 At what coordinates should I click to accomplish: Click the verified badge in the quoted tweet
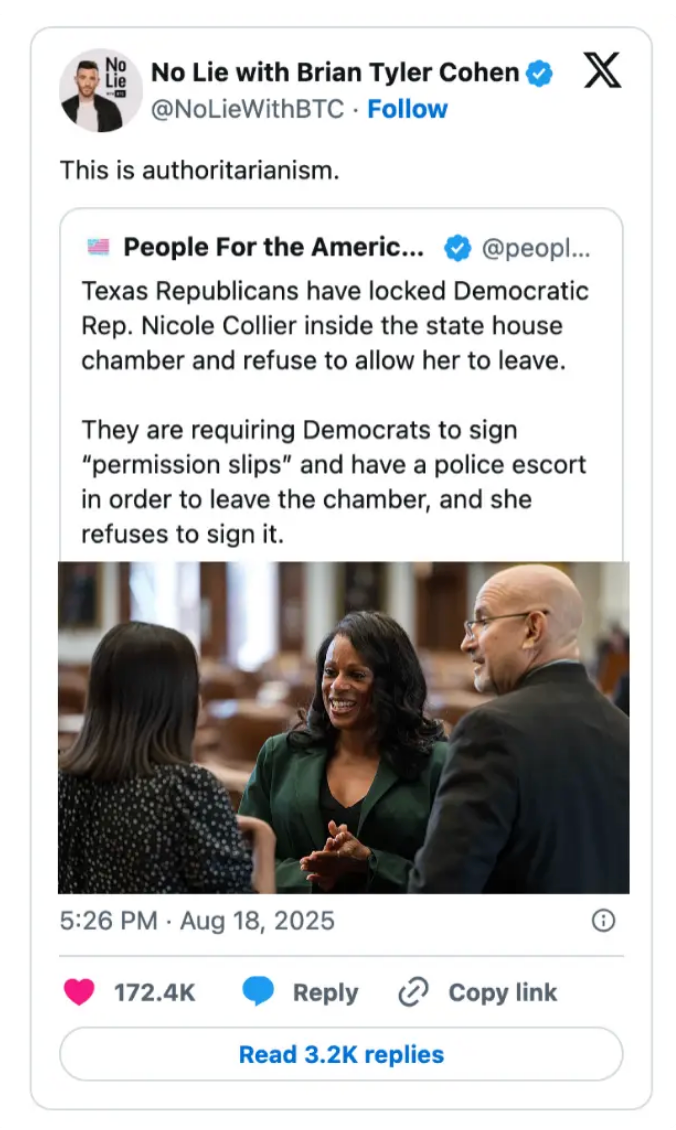click(x=457, y=247)
